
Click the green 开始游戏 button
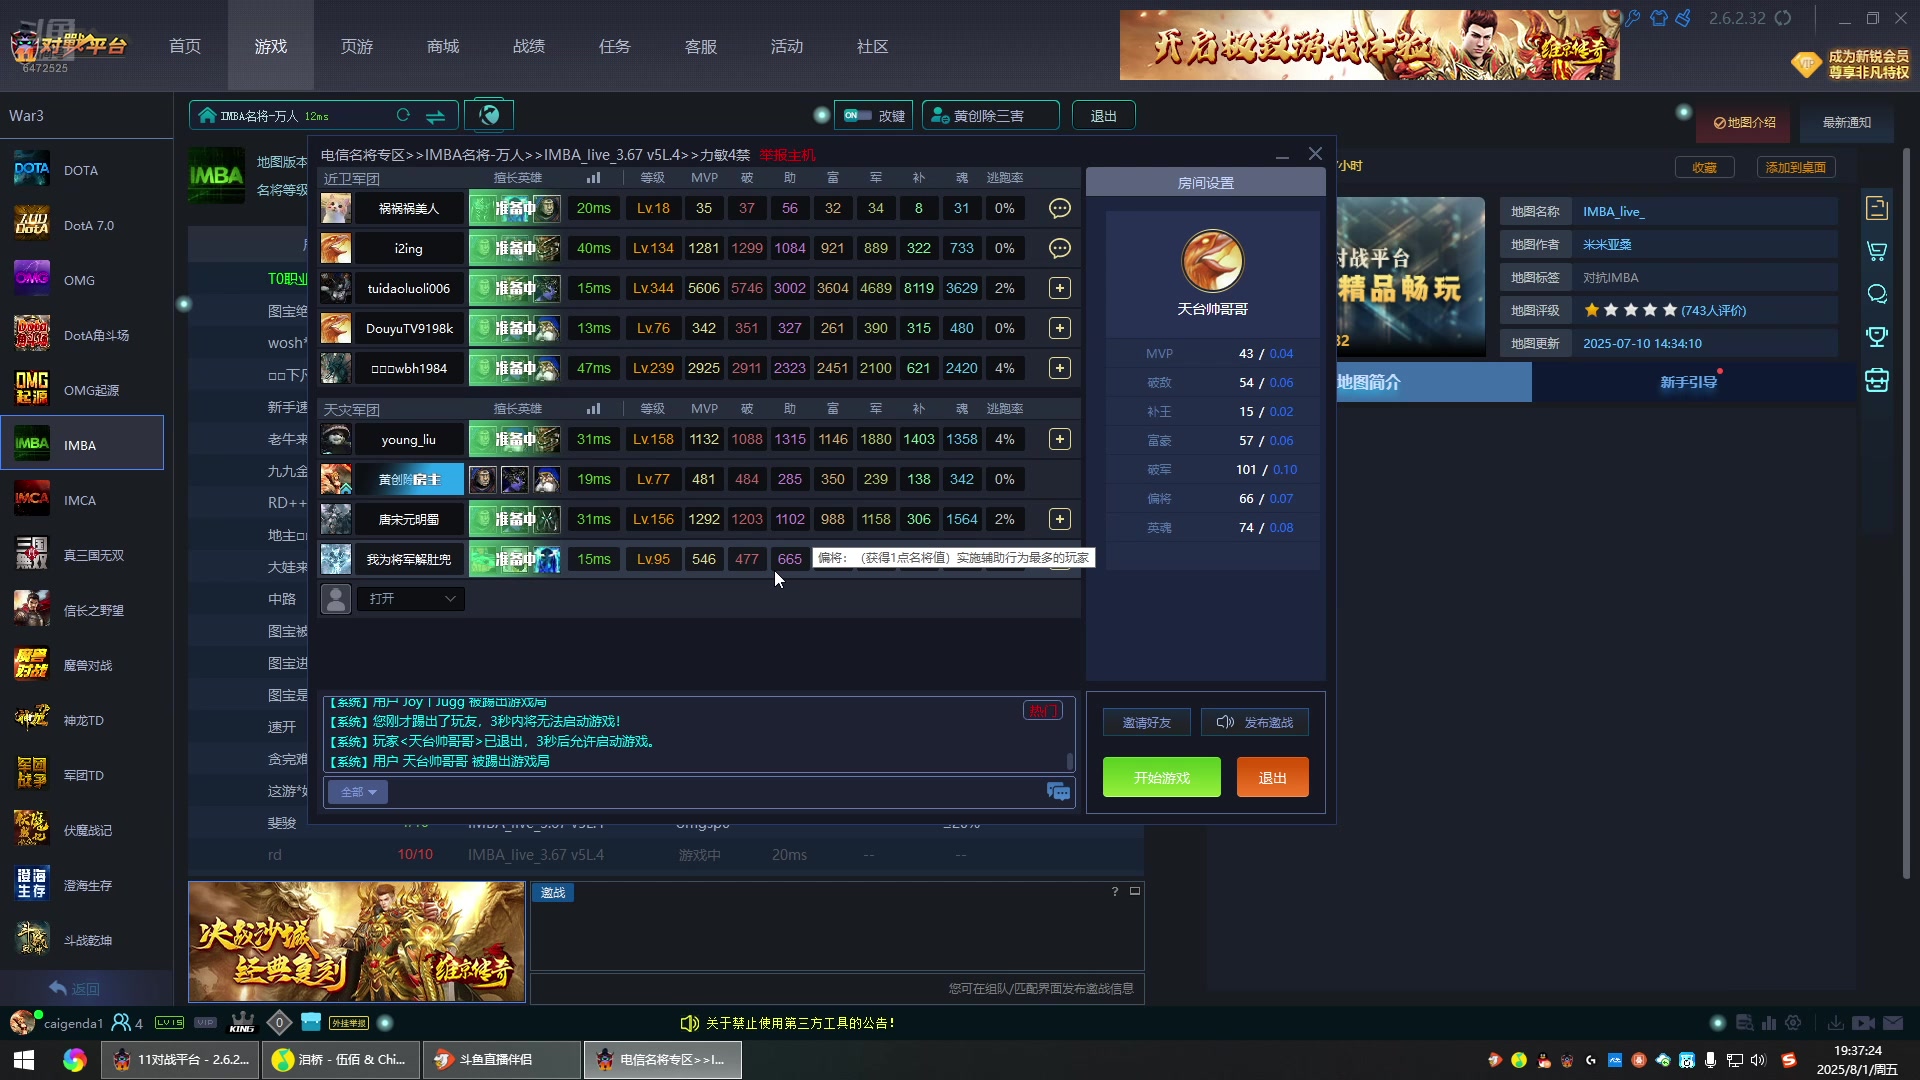pyautogui.click(x=1162, y=777)
